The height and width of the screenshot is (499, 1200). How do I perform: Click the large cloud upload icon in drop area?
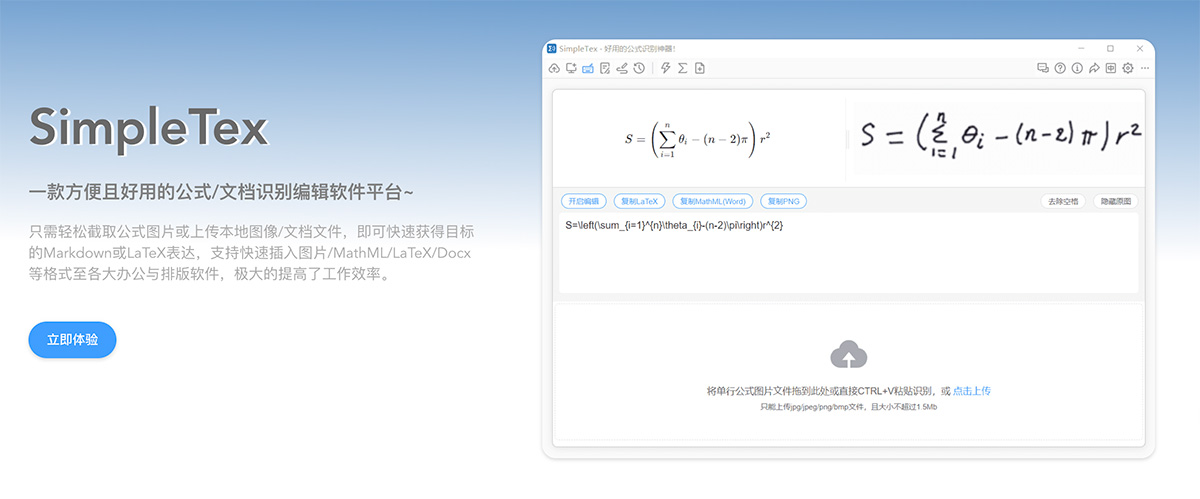coord(849,355)
